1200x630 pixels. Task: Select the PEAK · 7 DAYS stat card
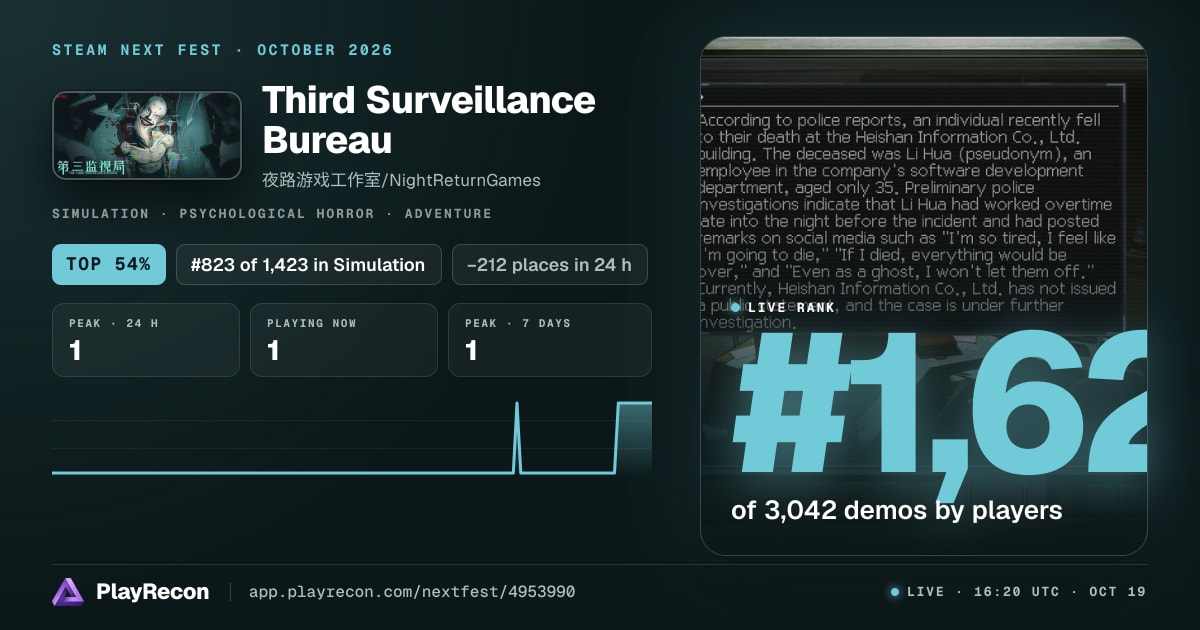(550, 340)
